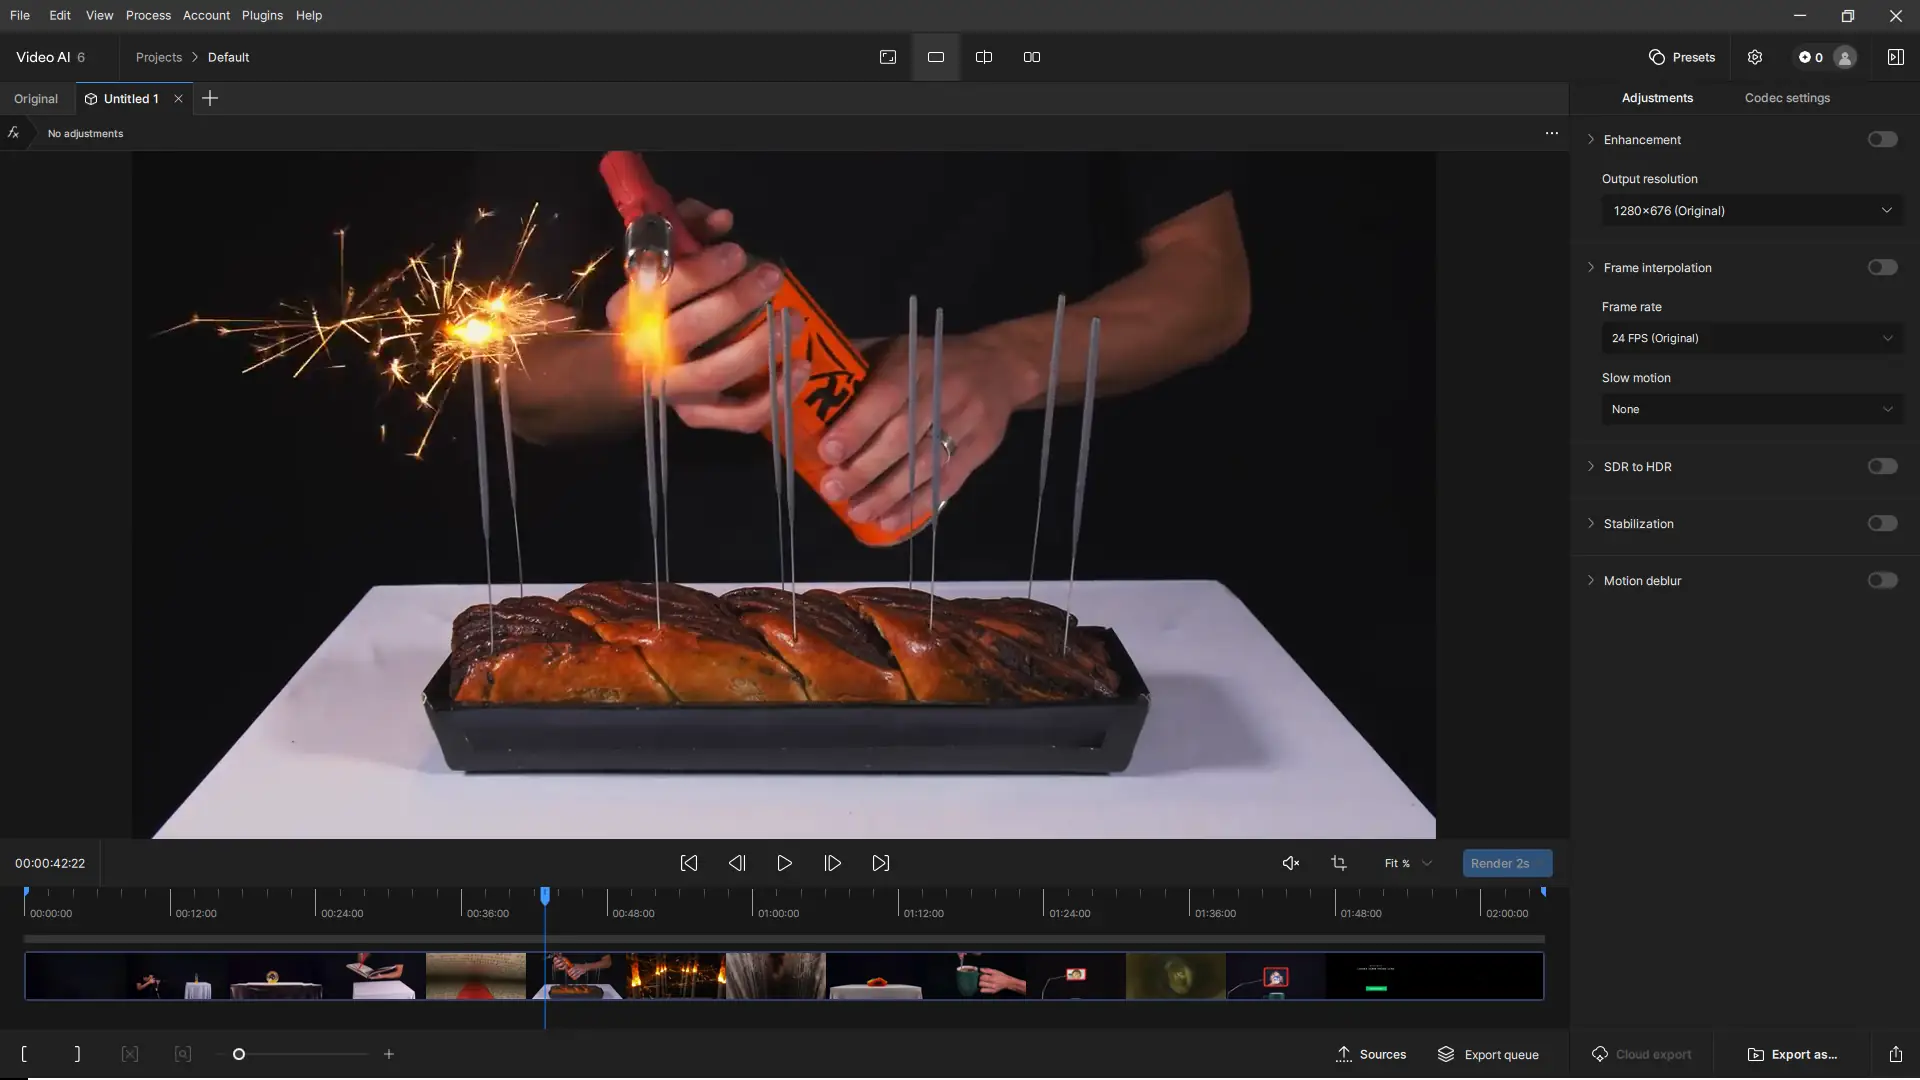
Task: Click the crop tool icon
Action: tap(1339, 863)
